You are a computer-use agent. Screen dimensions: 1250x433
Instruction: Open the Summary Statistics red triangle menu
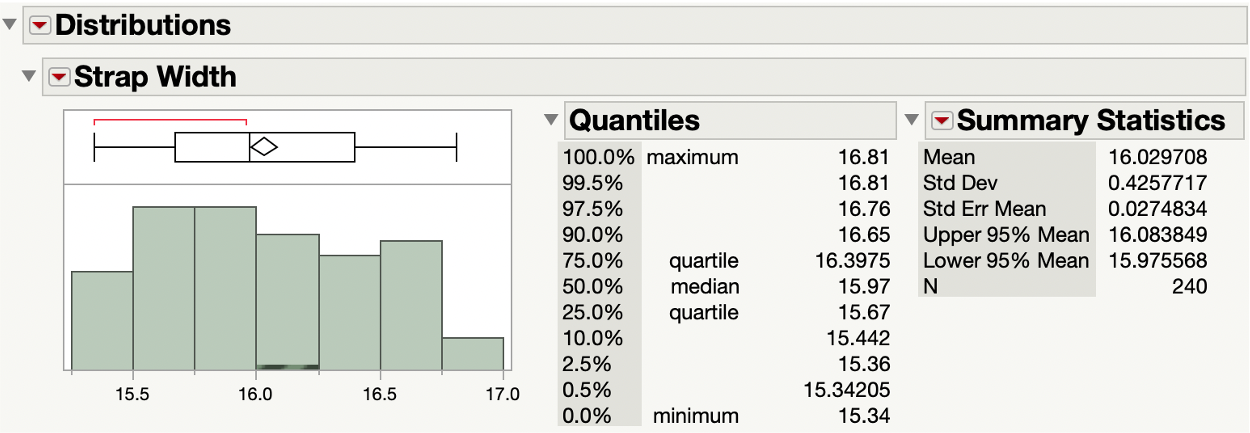coord(941,121)
